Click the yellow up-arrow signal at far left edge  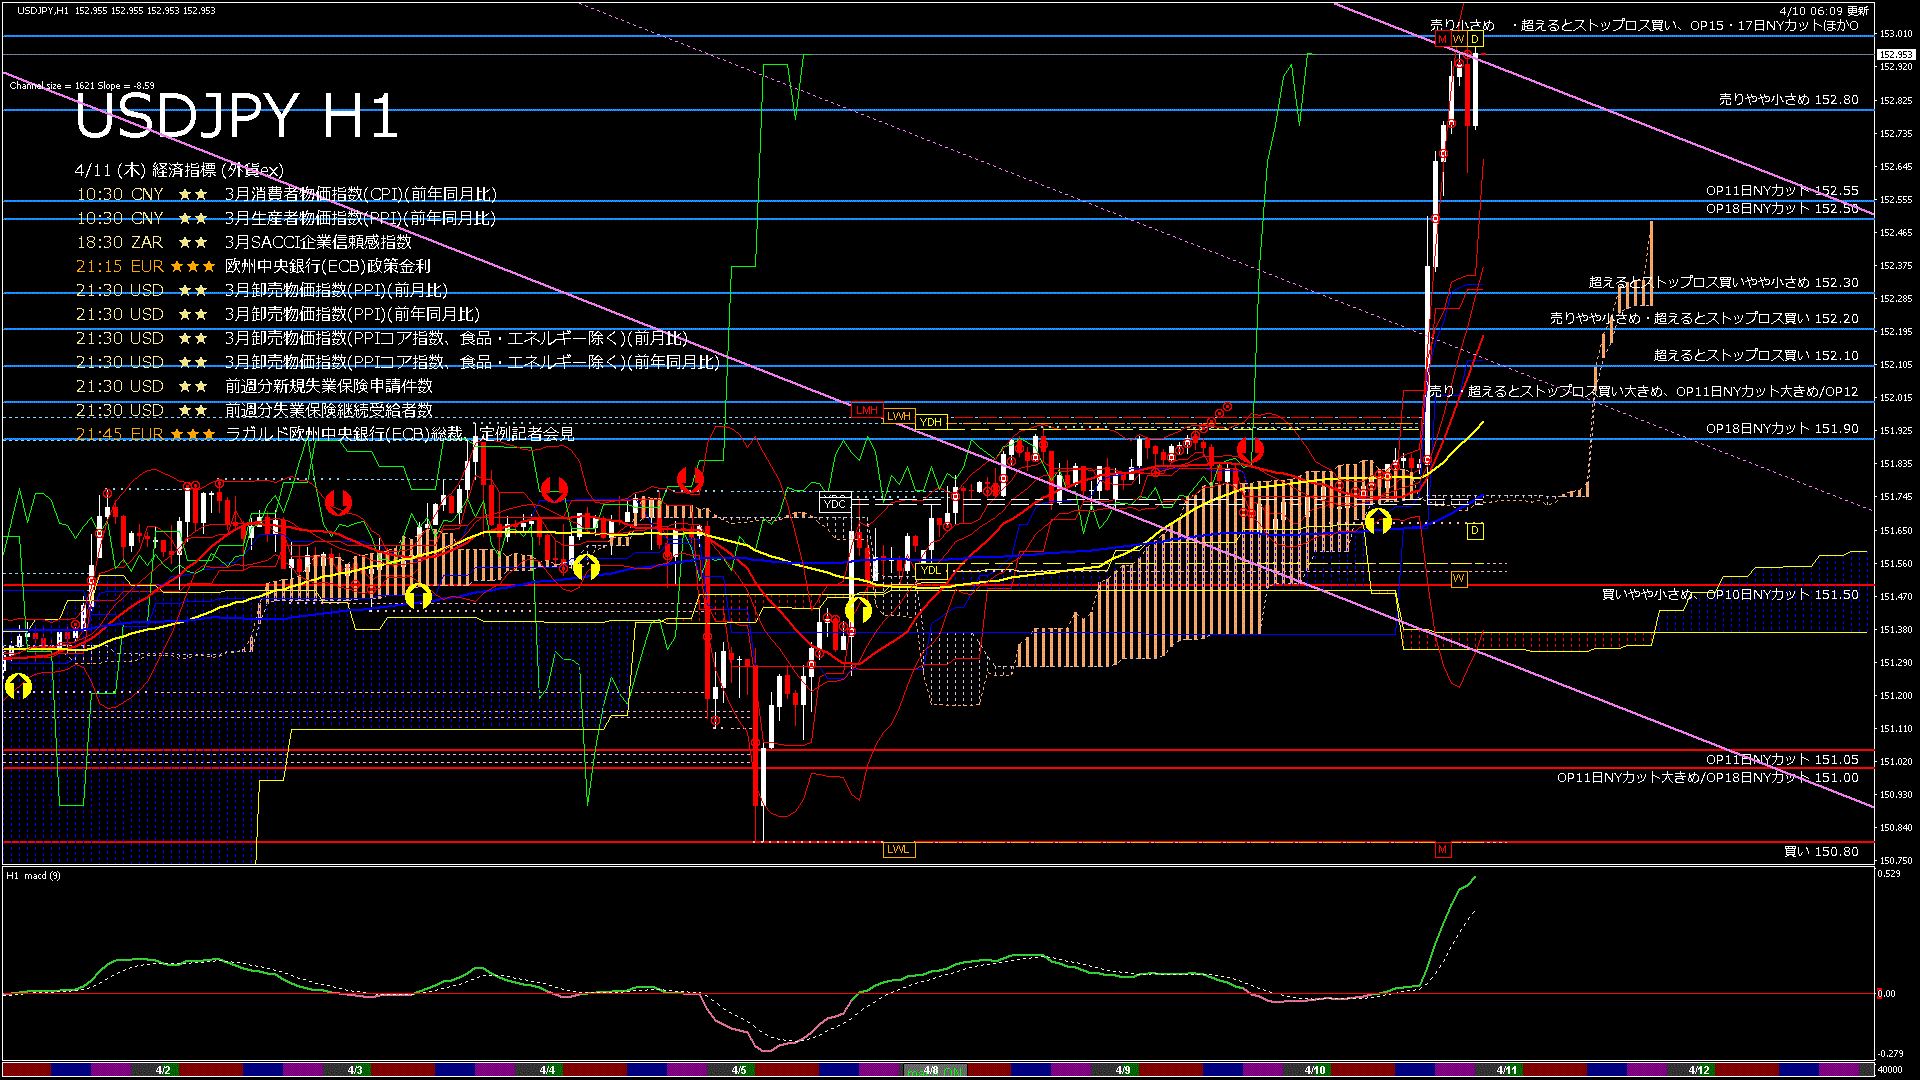click(x=18, y=687)
